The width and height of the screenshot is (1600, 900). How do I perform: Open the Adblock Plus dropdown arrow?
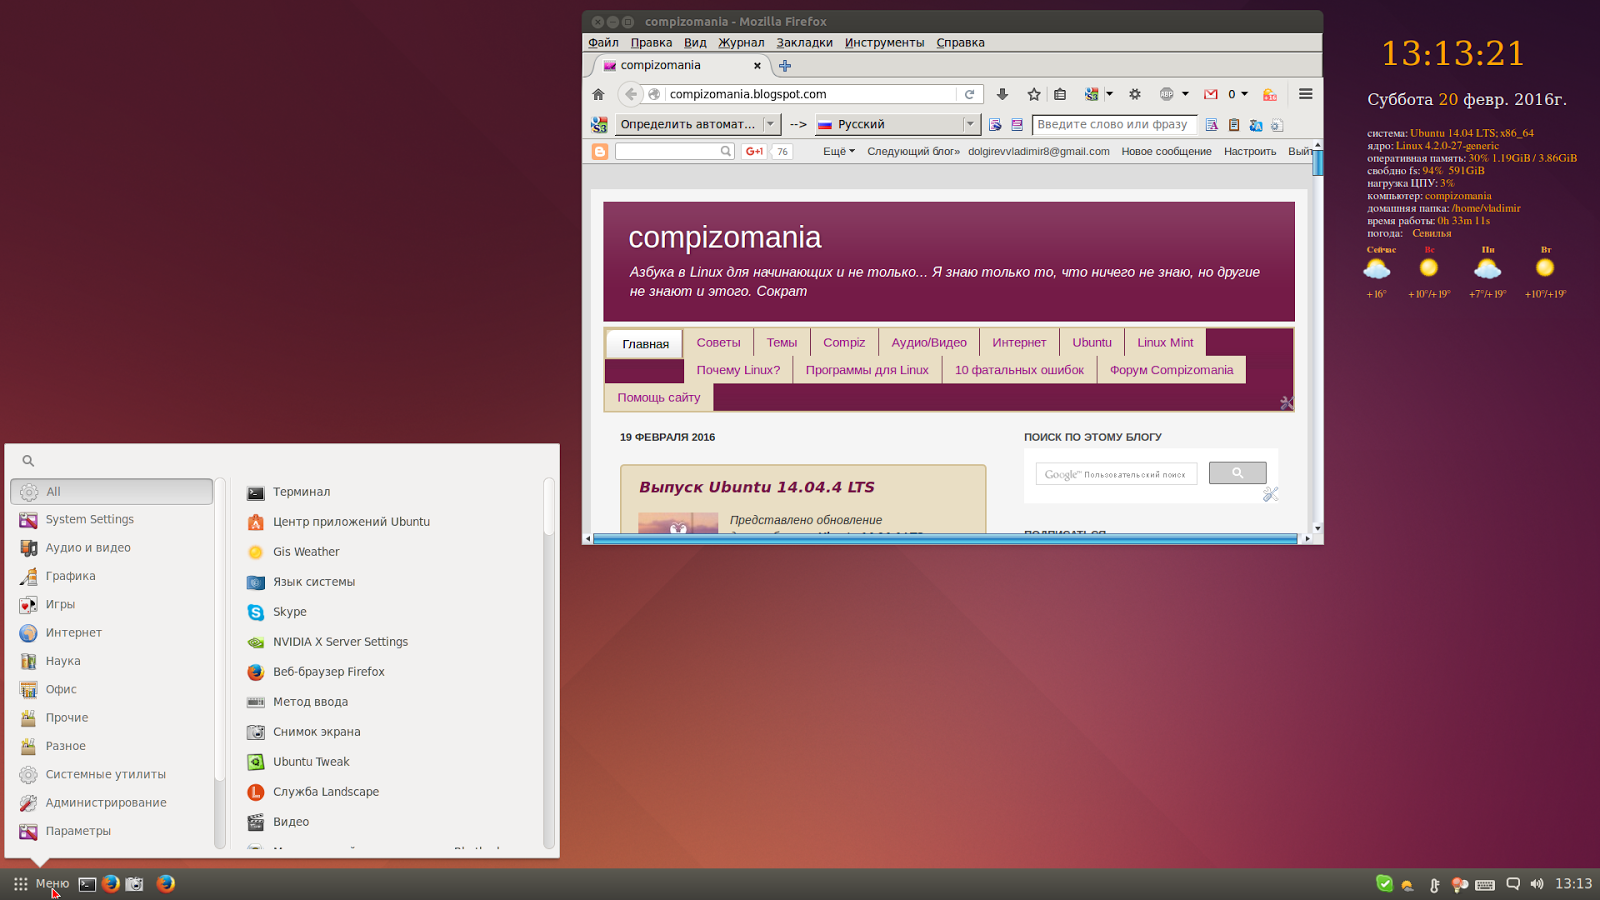coord(1185,94)
